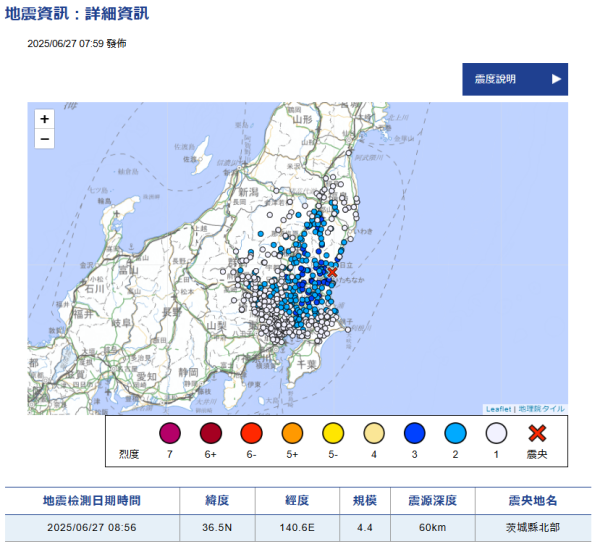
Task: Click the 震源深度 column header
Action: 432,500
